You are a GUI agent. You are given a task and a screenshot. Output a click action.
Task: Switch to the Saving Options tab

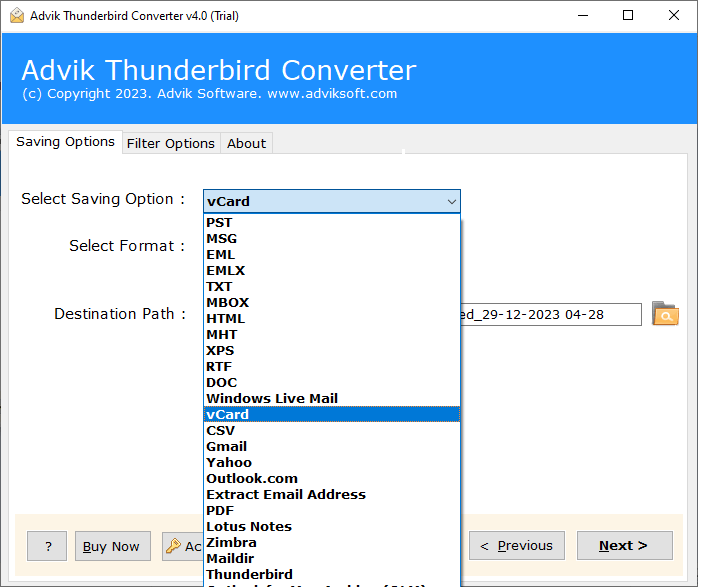point(65,142)
